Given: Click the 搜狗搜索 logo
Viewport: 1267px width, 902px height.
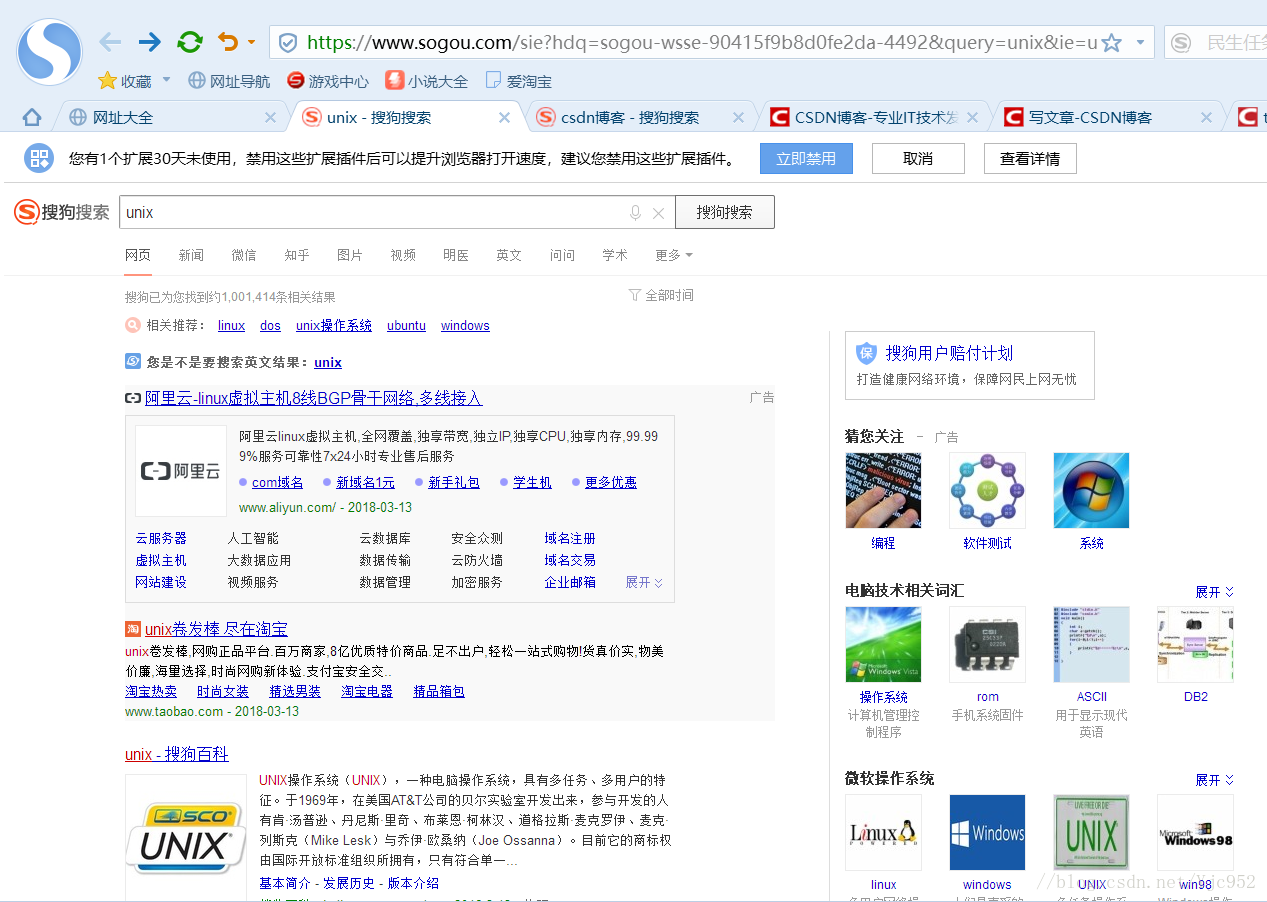Looking at the screenshot, I should coord(62,212).
